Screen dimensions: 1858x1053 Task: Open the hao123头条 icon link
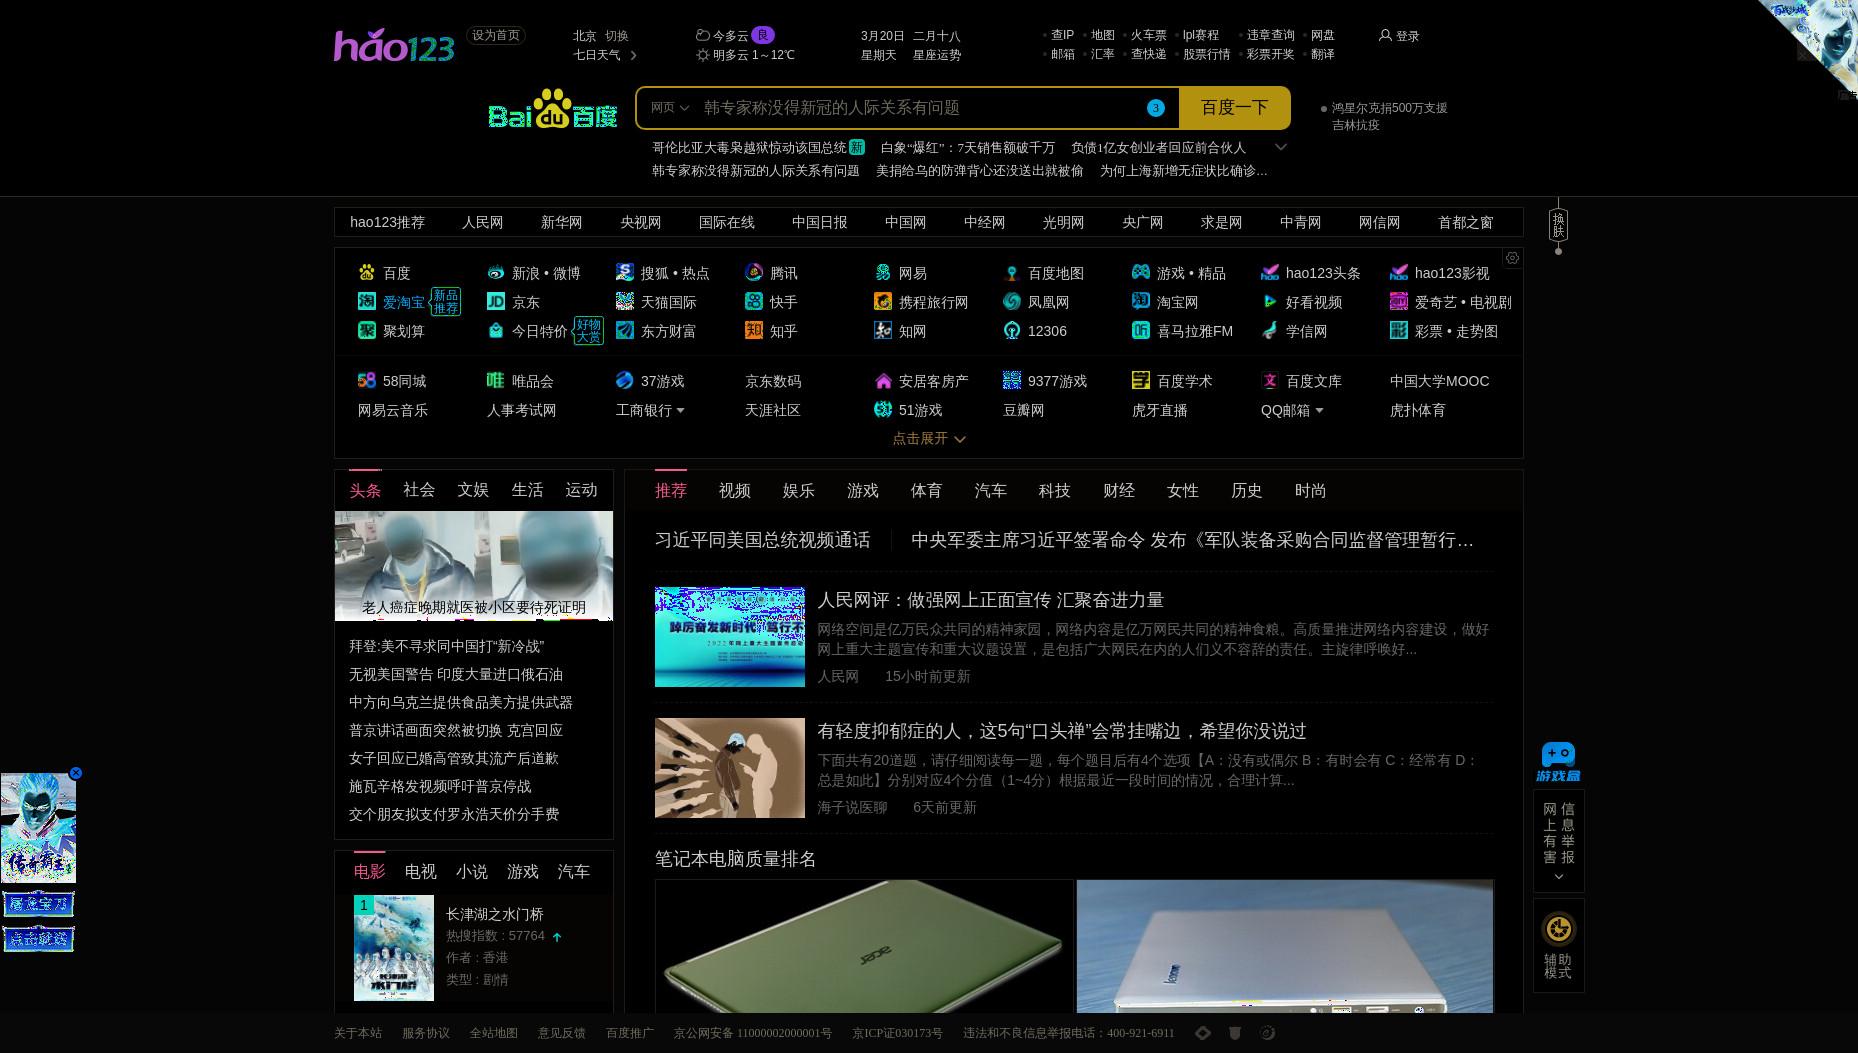pyautogui.click(x=1270, y=272)
